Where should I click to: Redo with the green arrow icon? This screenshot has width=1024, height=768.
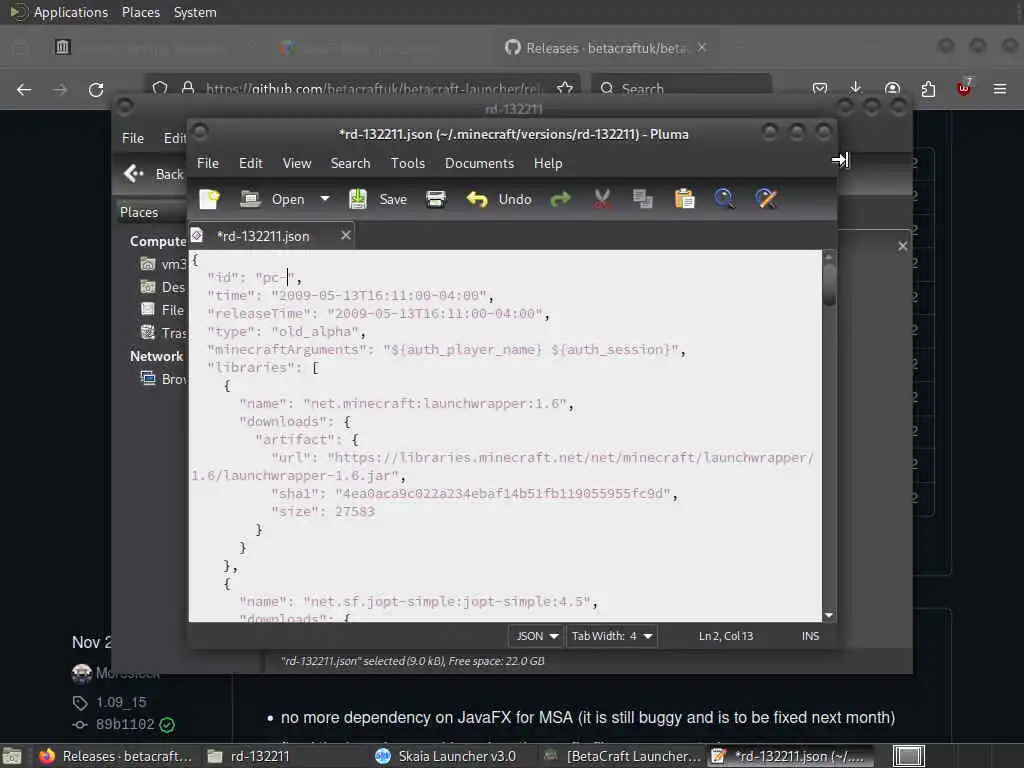pos(560,199)
